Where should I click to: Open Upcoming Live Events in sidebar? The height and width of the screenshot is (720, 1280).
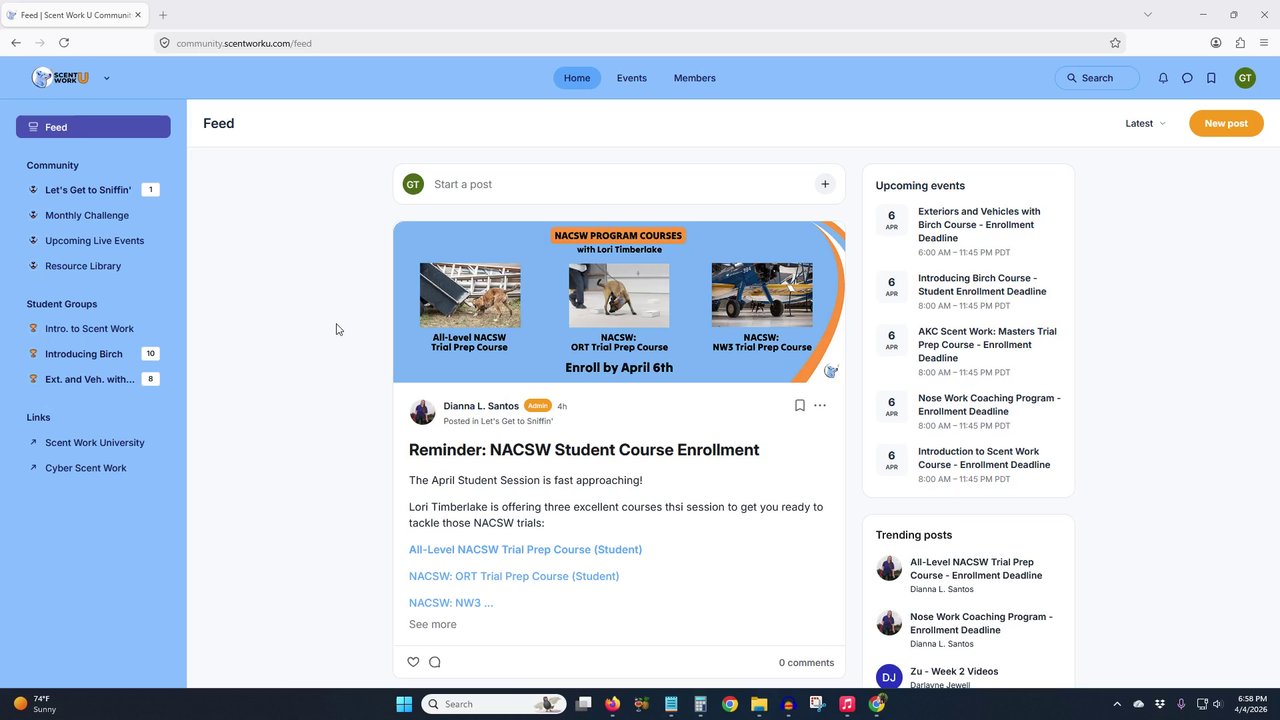93,241
